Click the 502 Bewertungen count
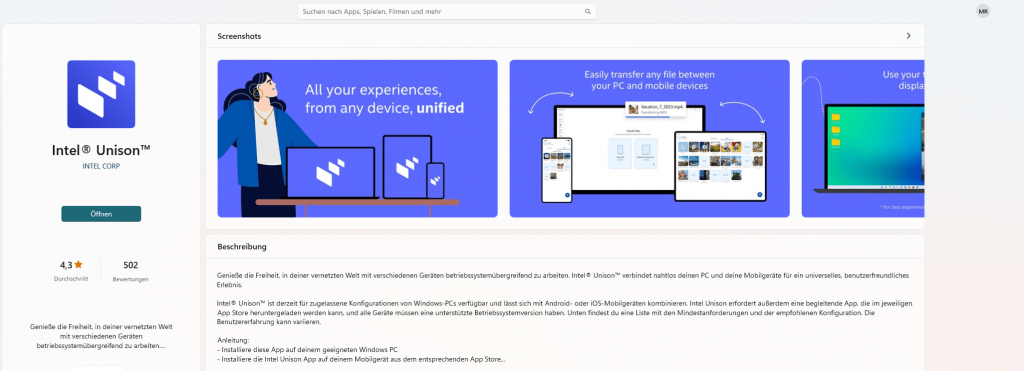 (x=131, y=265)
